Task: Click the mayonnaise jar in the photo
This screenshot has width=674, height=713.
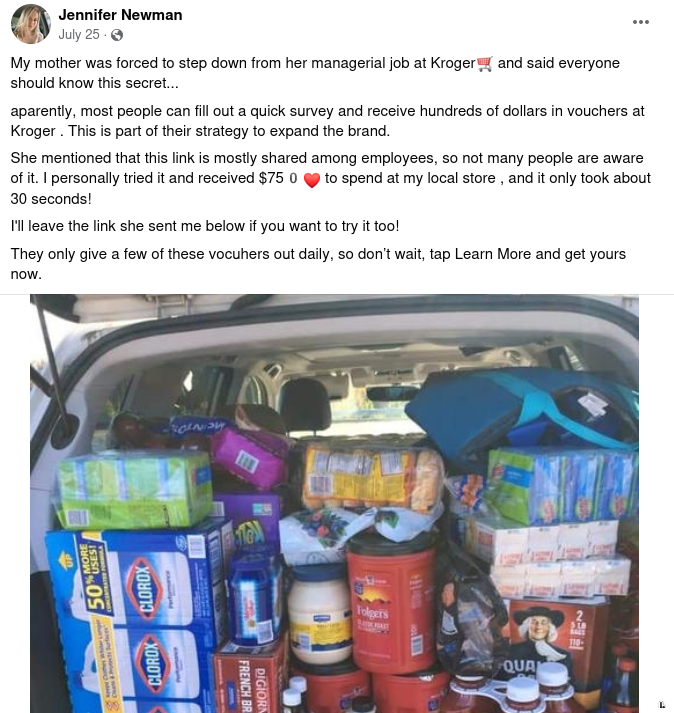Action: click(320, 614)
